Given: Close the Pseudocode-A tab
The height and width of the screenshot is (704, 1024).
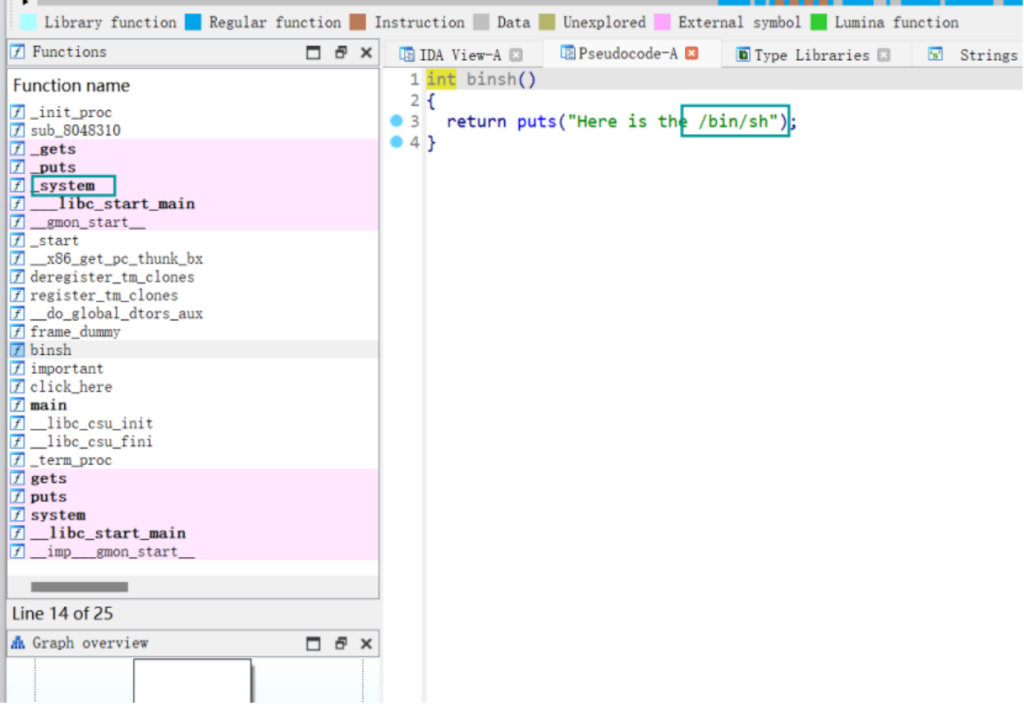Looking at the screenshot, I should (692, 54).
